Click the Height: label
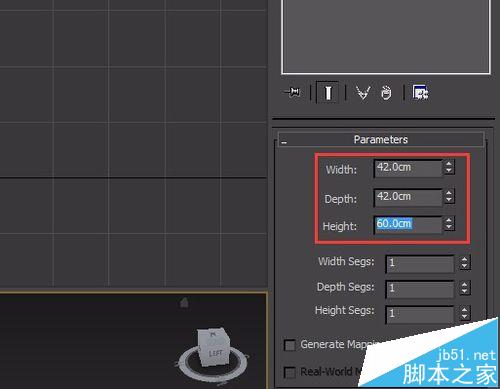 click(x=340, y=226)
